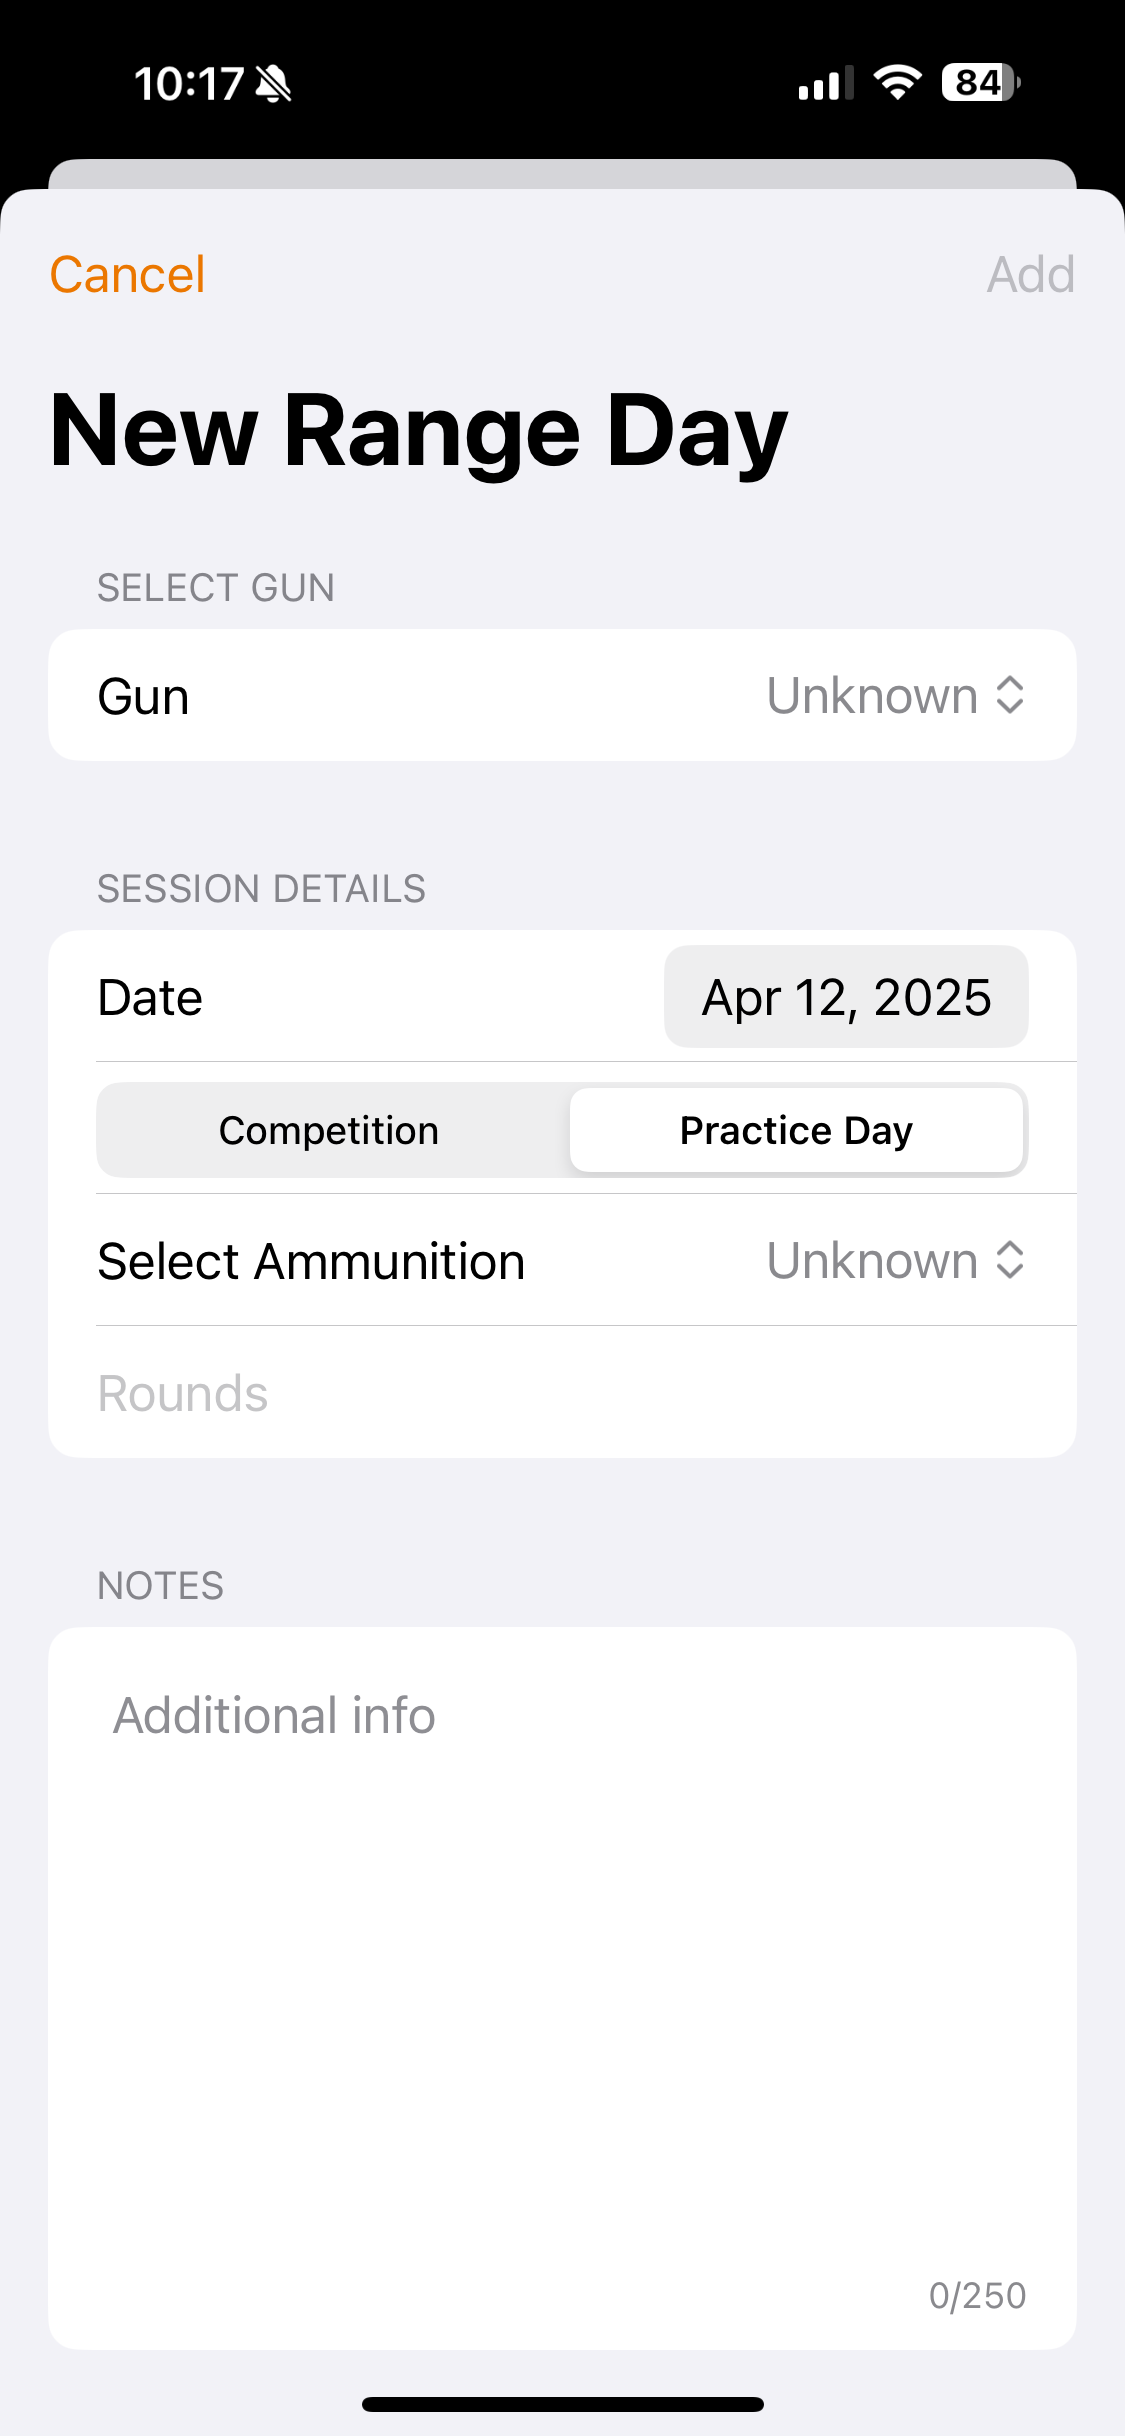
Task: Tap the New Range Day title
Action: click(419, 431)
